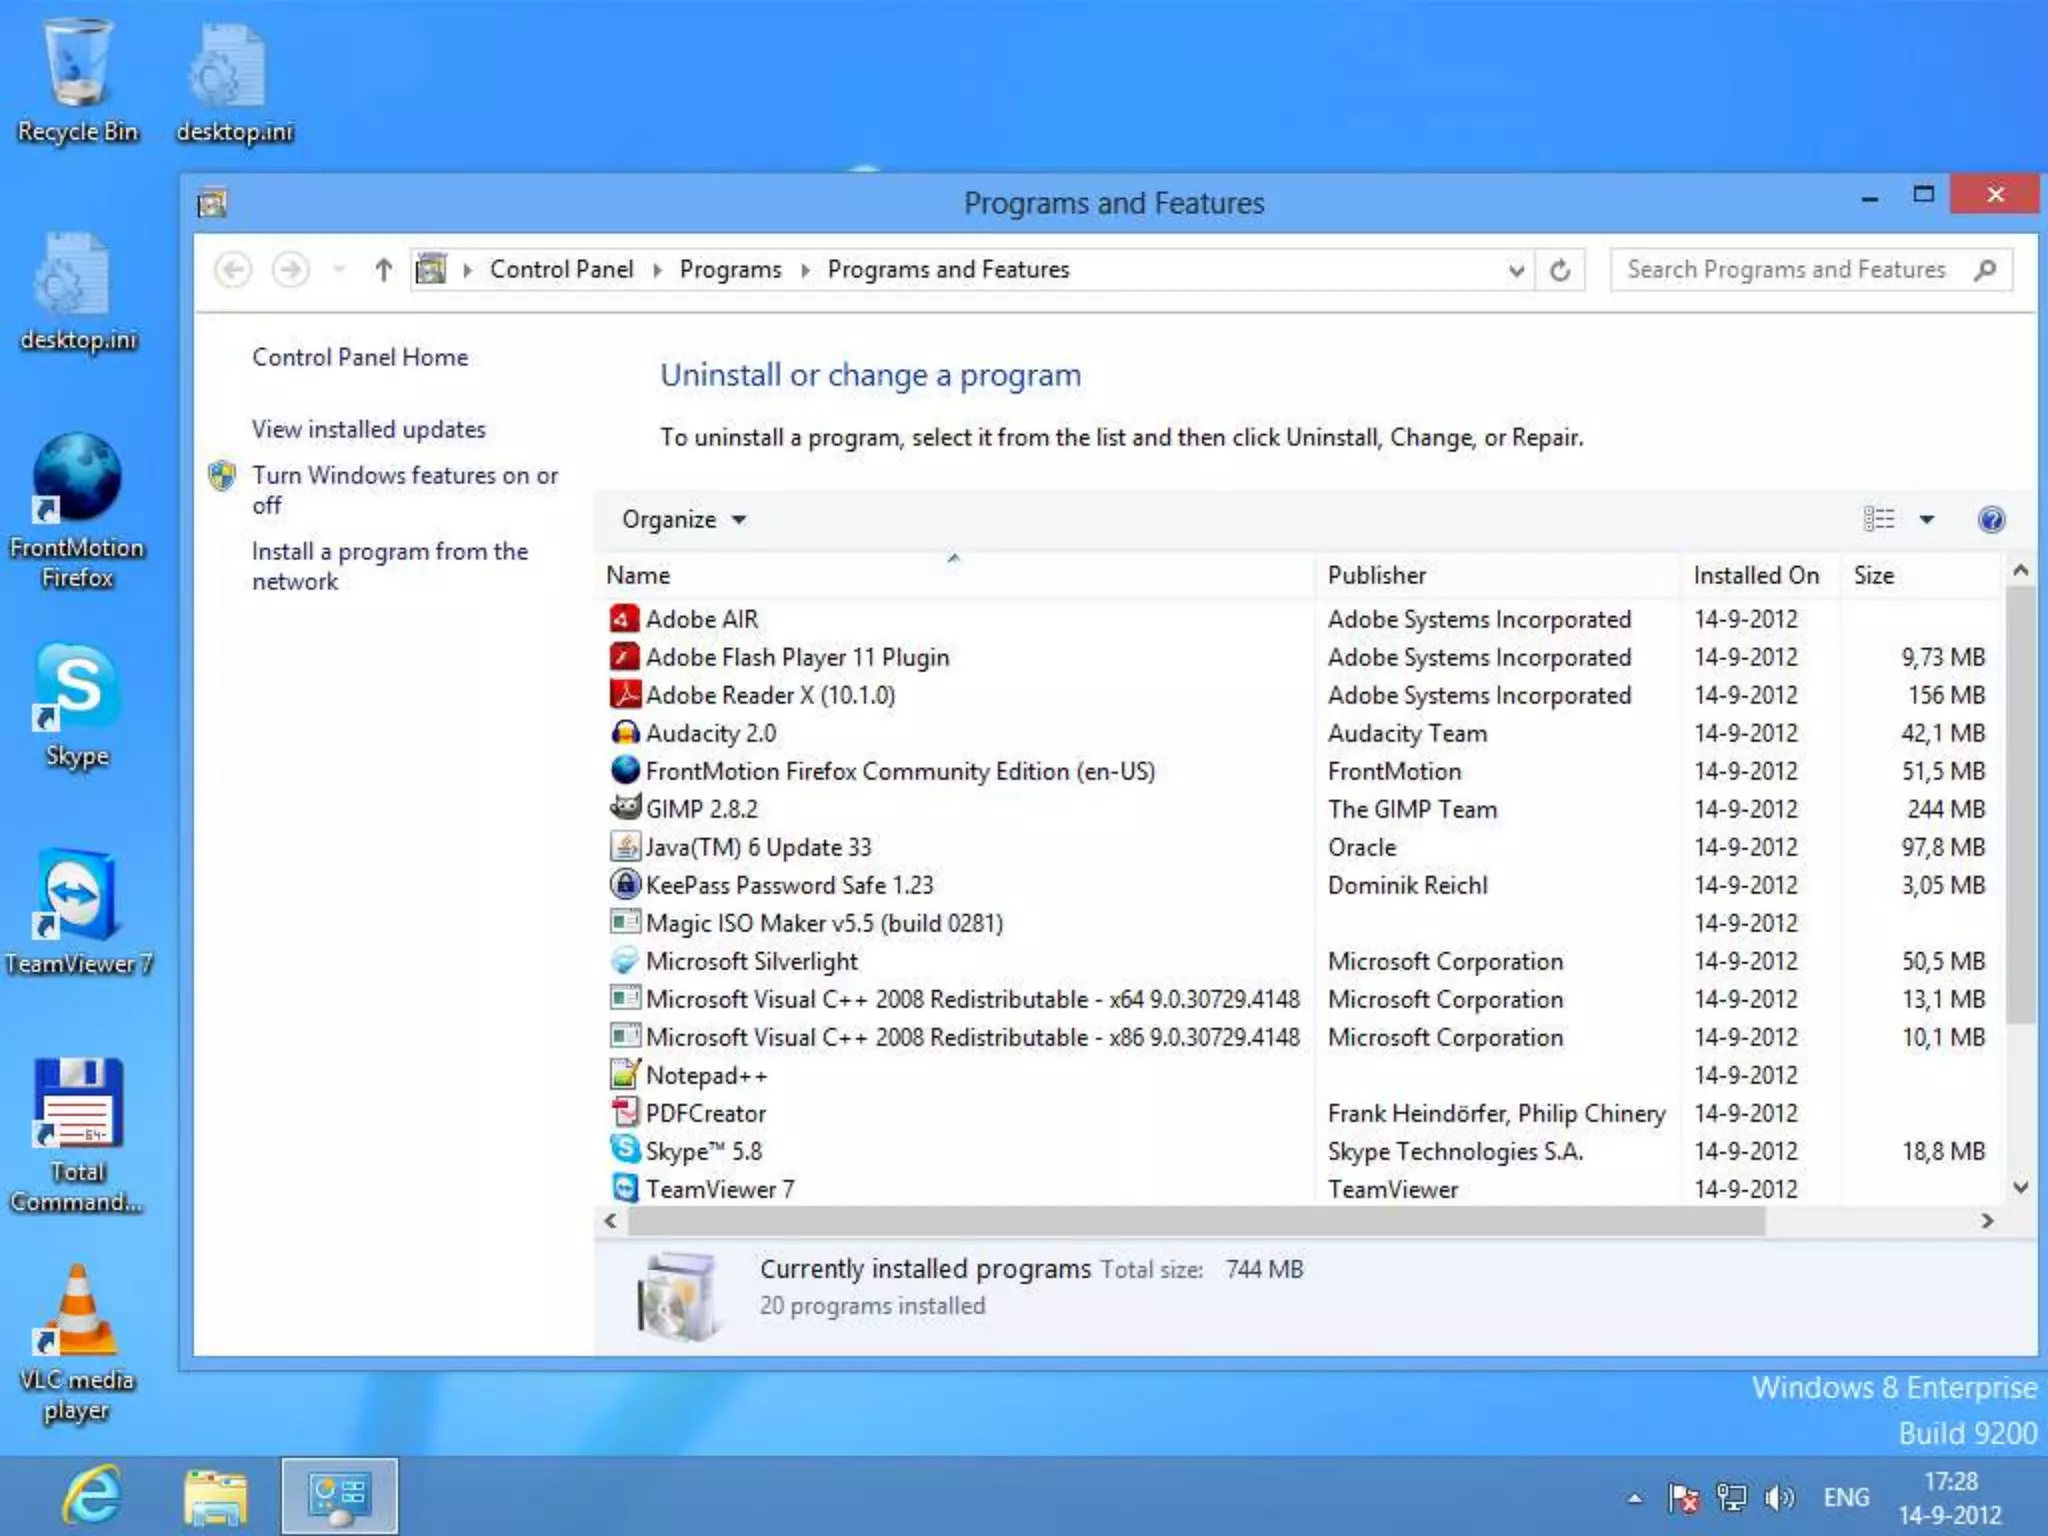Click the horizontal scrollbar thumb of program list
Viewport: 2048px width, 1536px height.
click(x=1196, y=1221)
